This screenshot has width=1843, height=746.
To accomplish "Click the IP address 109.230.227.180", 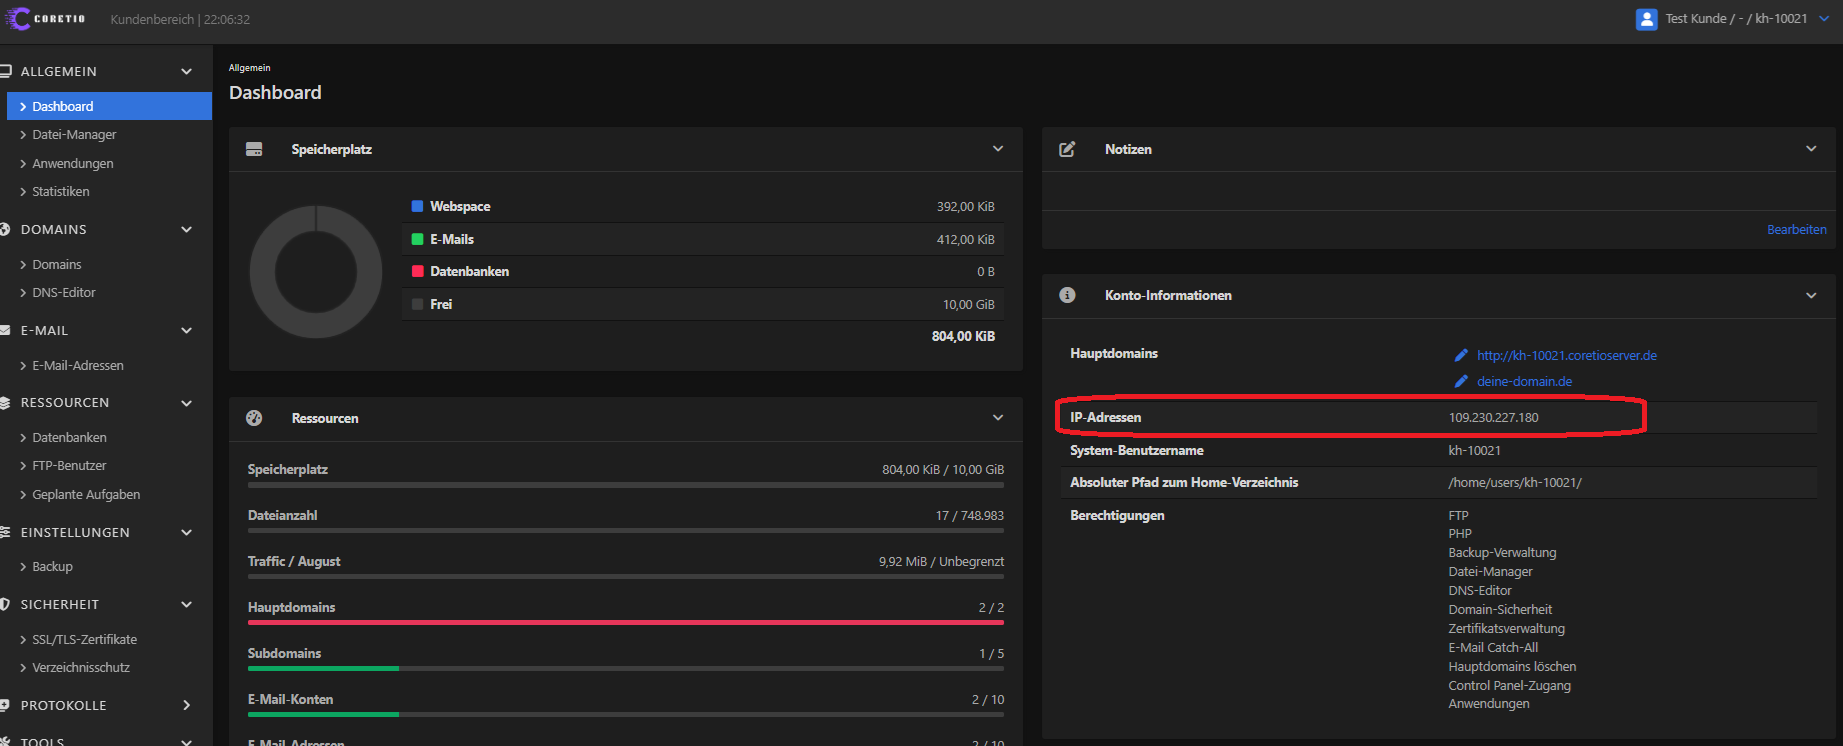I will 1493,417.
